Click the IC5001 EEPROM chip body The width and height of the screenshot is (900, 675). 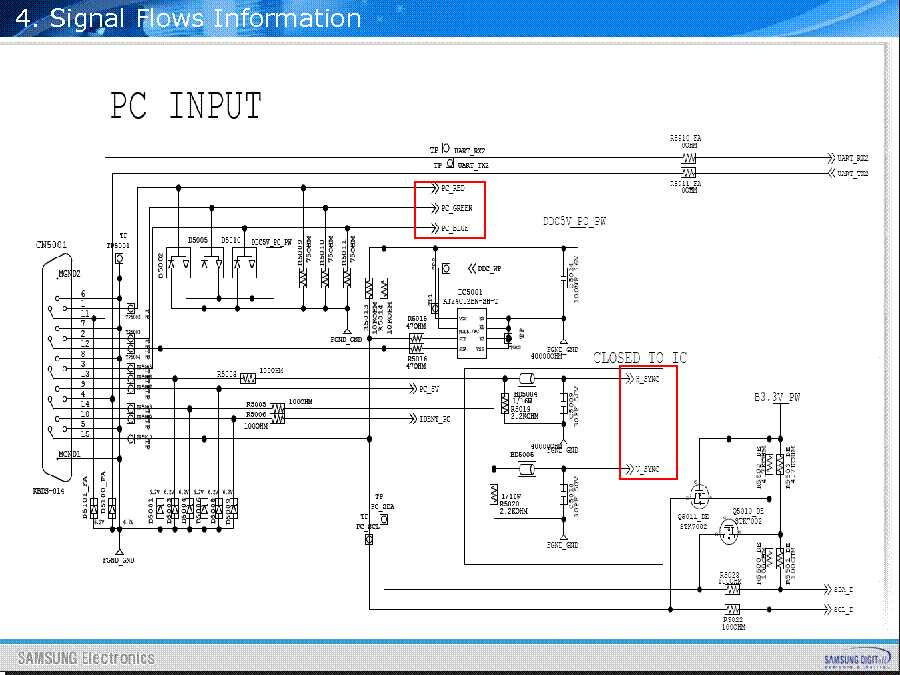(x=472, y=333)
